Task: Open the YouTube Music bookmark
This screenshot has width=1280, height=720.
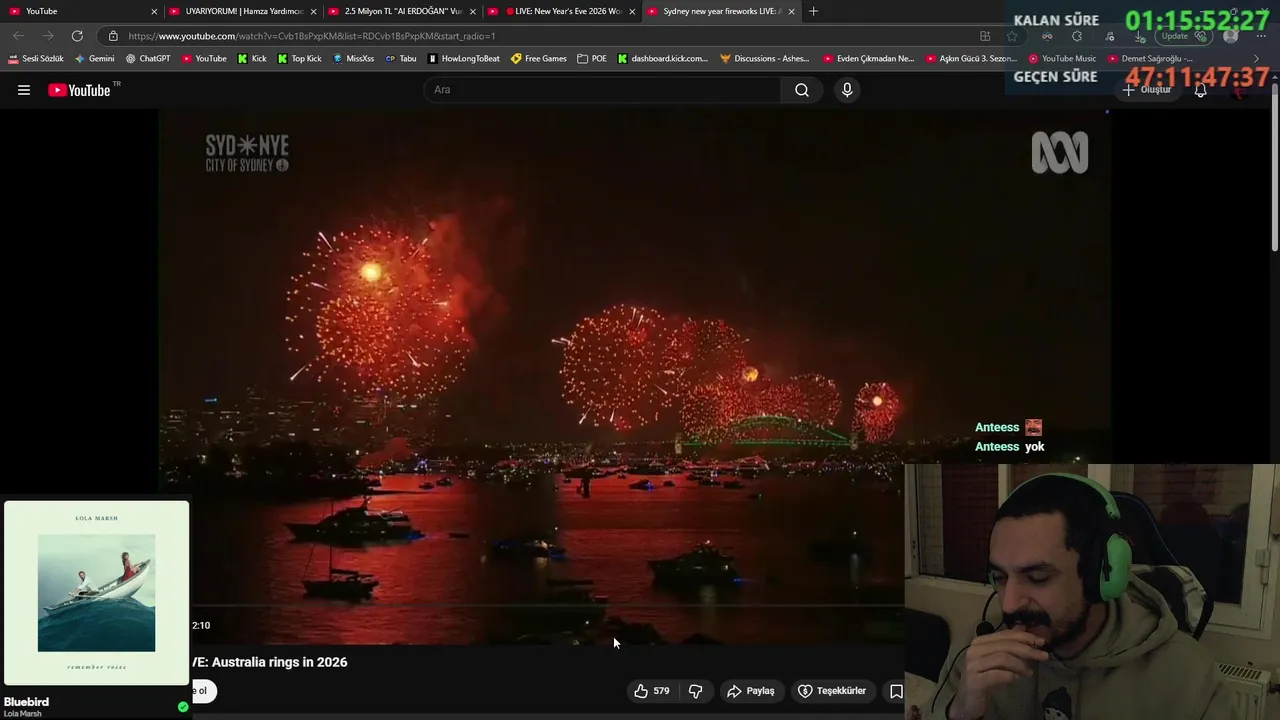Action: [x=1063, y=59]
